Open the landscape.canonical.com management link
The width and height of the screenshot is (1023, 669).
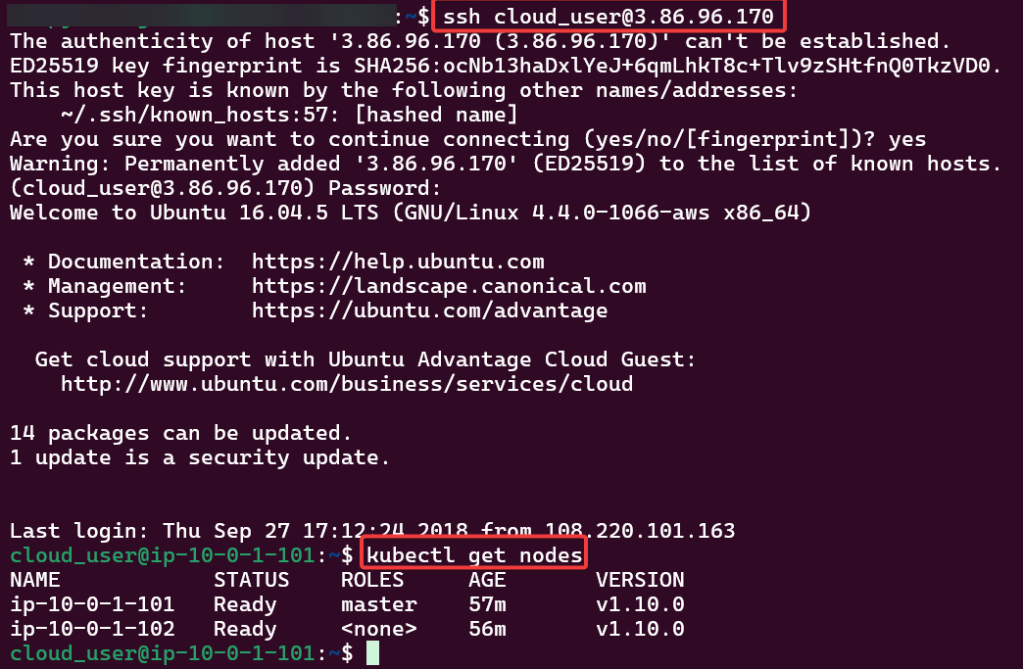point(449,286)
